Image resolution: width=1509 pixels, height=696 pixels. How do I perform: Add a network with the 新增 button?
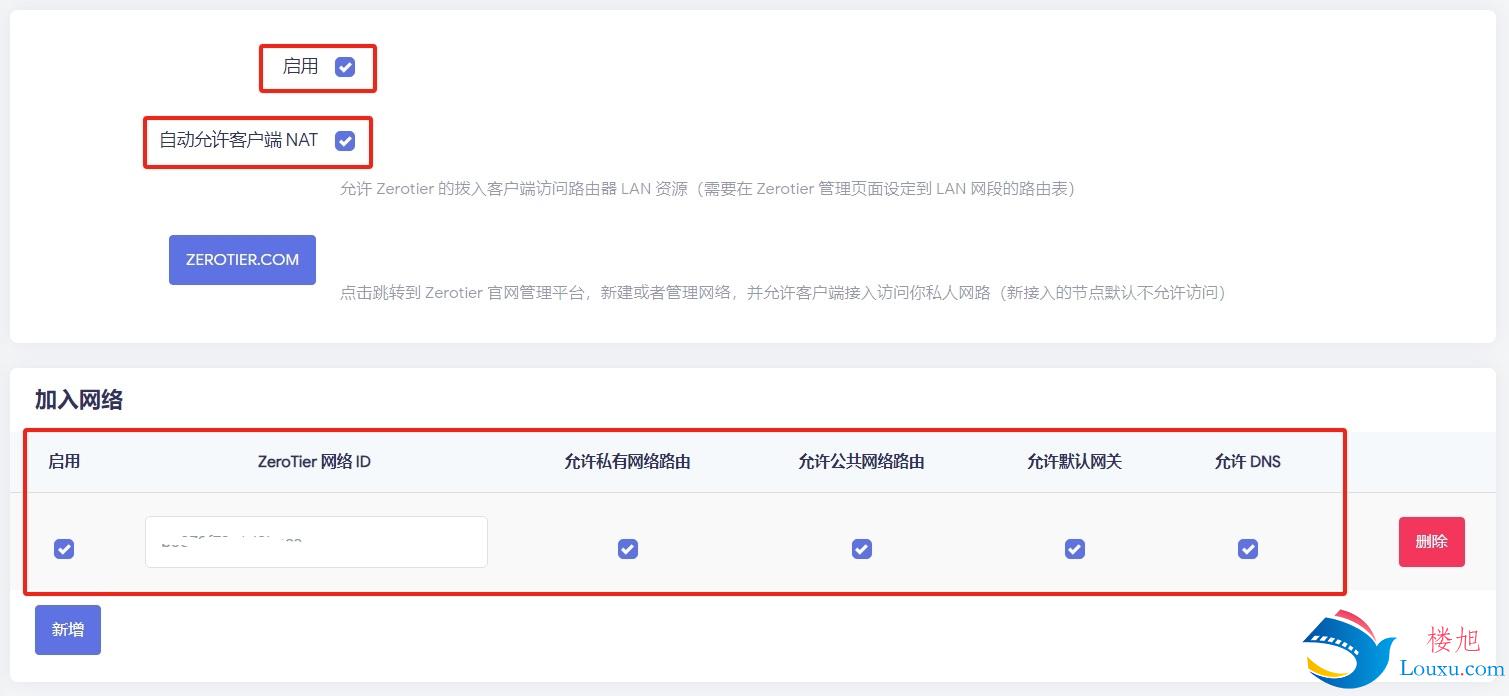point(68,630)
